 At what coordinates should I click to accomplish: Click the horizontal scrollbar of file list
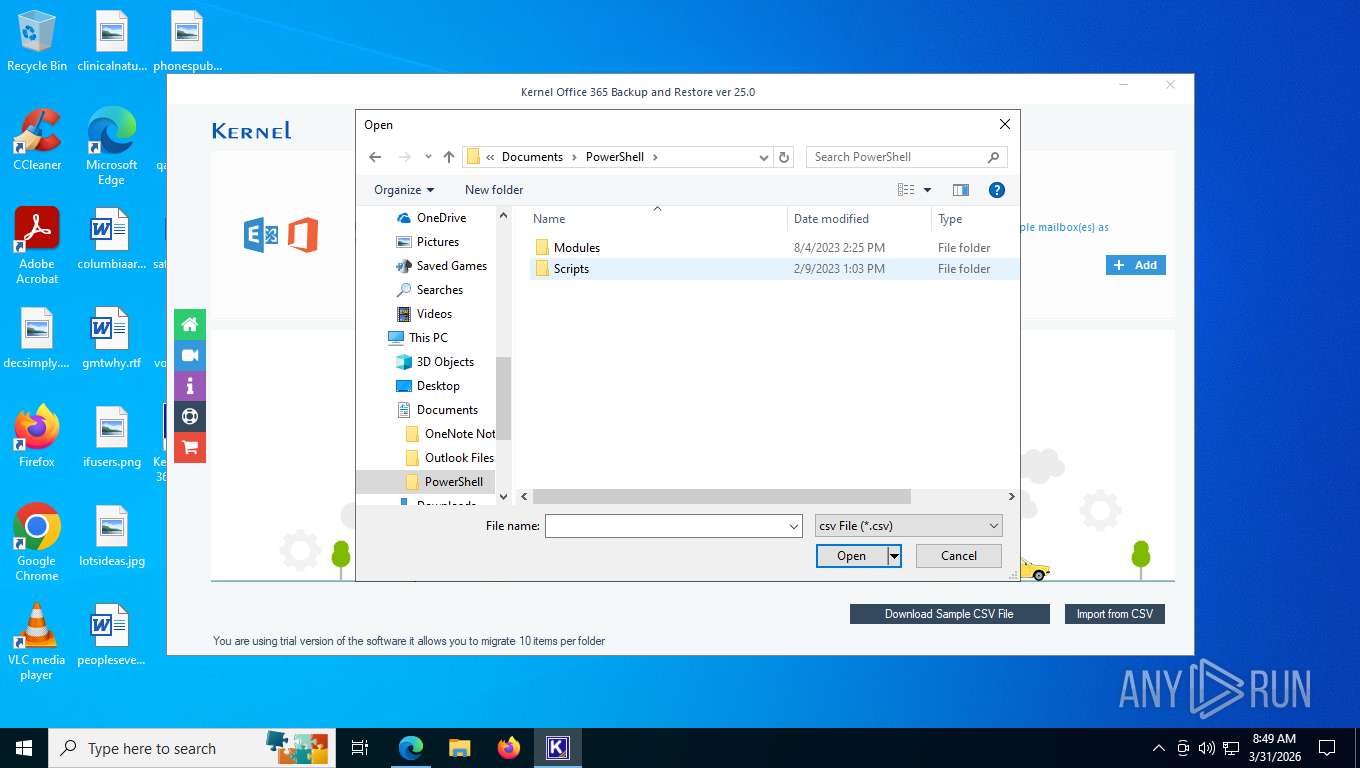pyautogui.click(x=722, y=497)
